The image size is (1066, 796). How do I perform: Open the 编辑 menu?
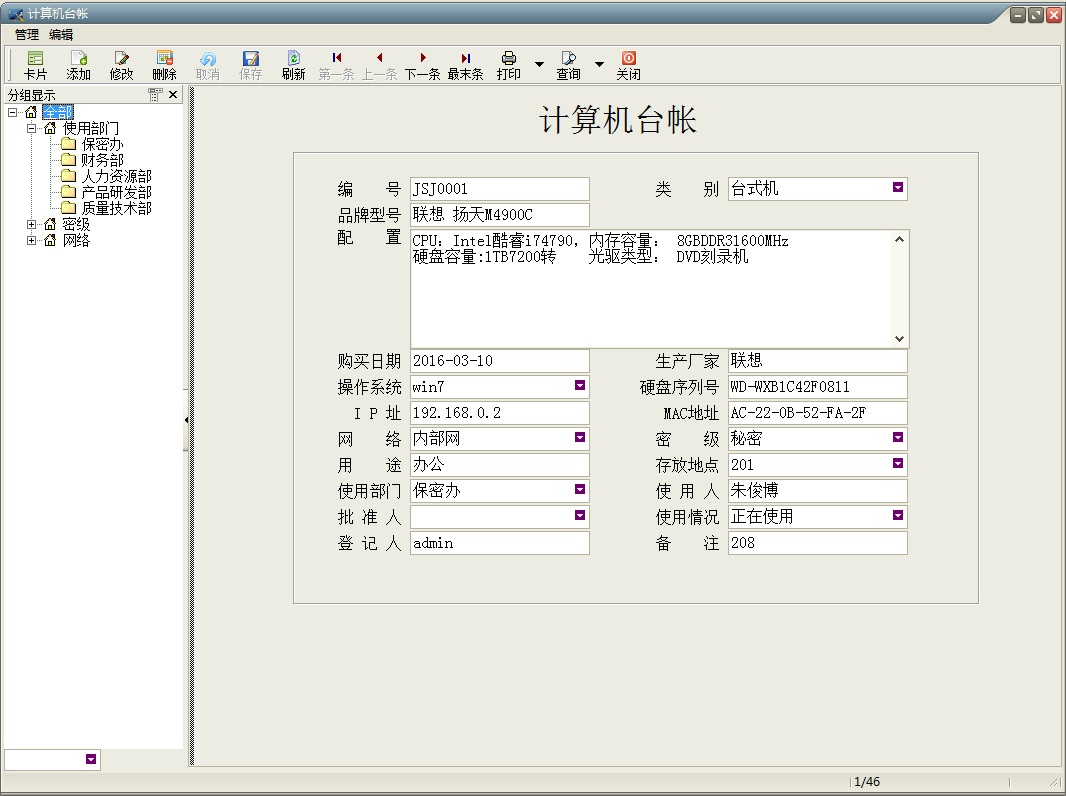[x=61, y=34]
